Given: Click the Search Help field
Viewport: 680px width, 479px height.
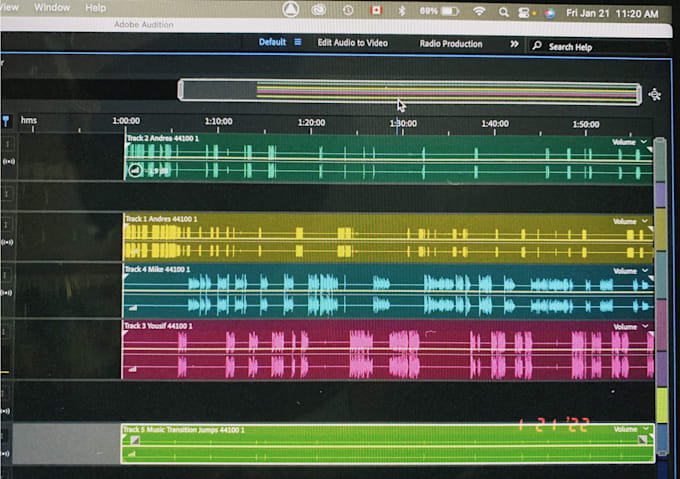Looking at the screenshot, I should pyautogui.click(x=598, y=47).
